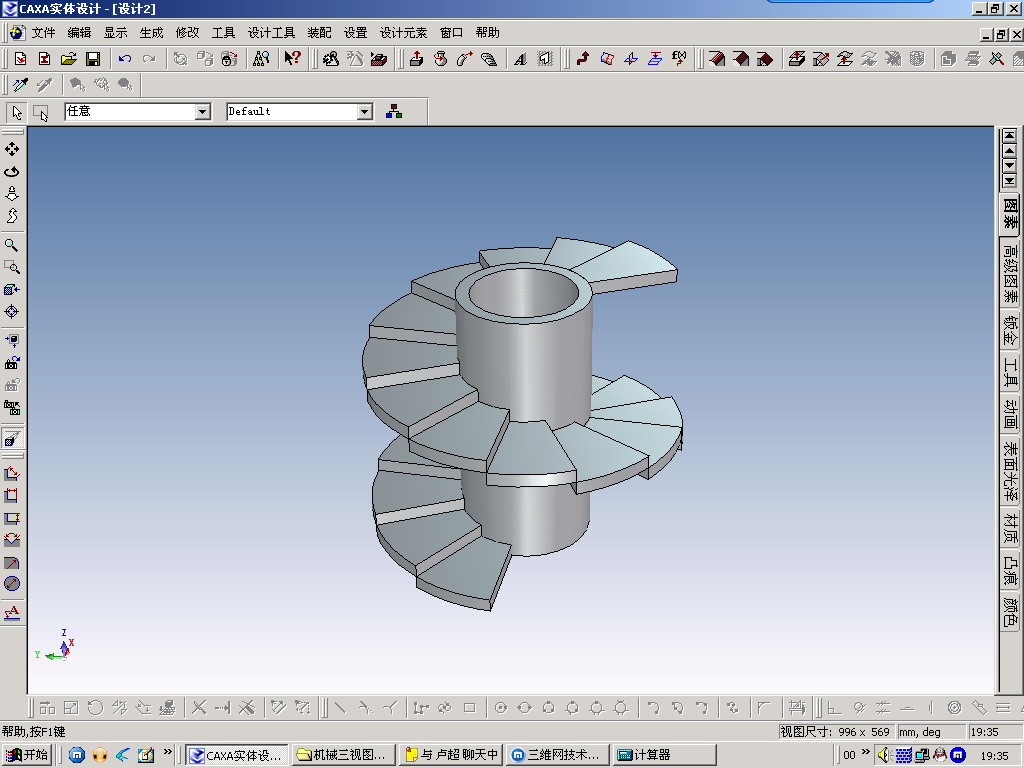
Task: Click the speaker volume tray icon
Action: click(x=884, y=755)
